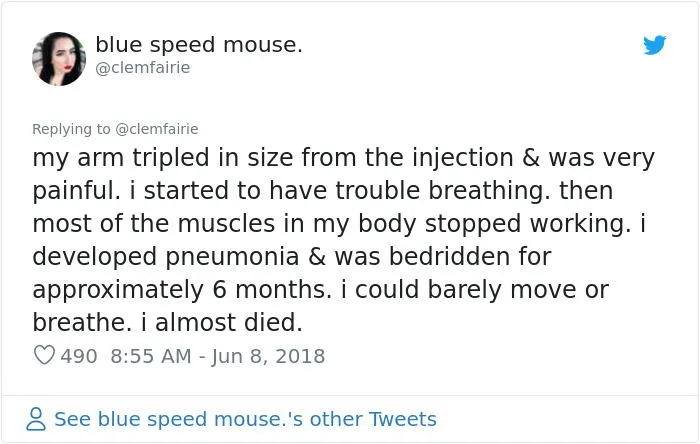Open the blue speed mouse profile picture
The image size is (700, 444).
click(x=59, y=58)
